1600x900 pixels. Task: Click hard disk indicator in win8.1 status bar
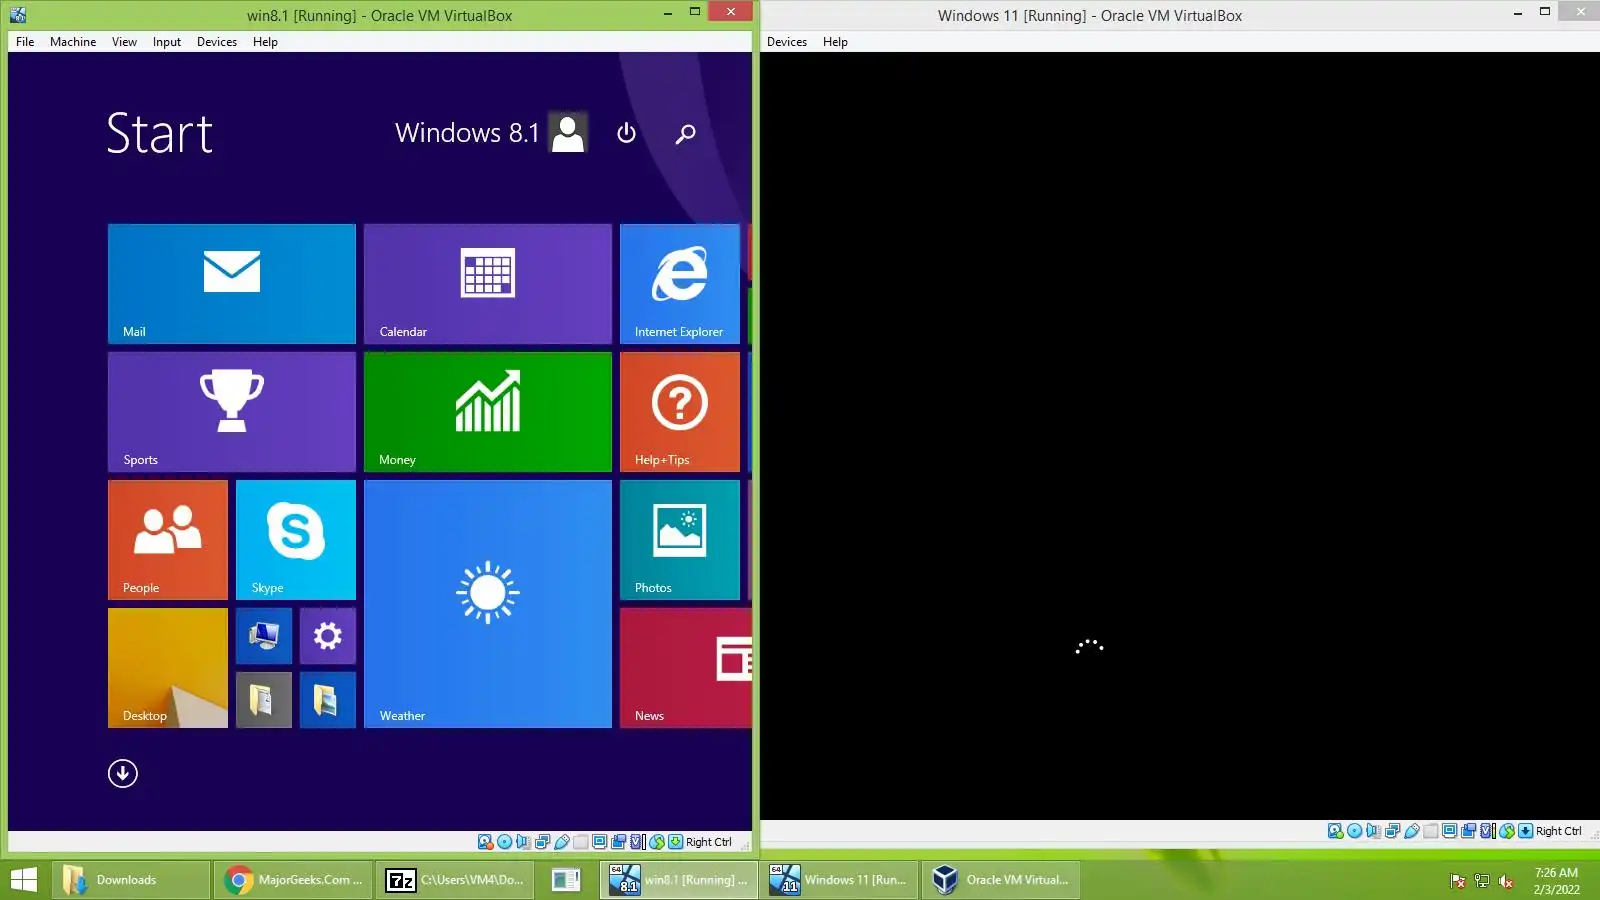point(486,842)
